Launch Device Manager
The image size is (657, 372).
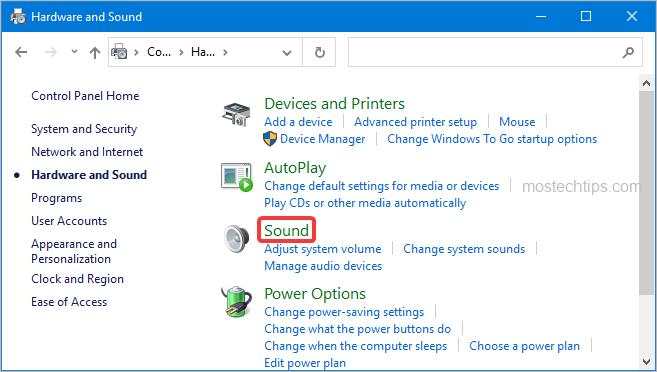(323, 139)
